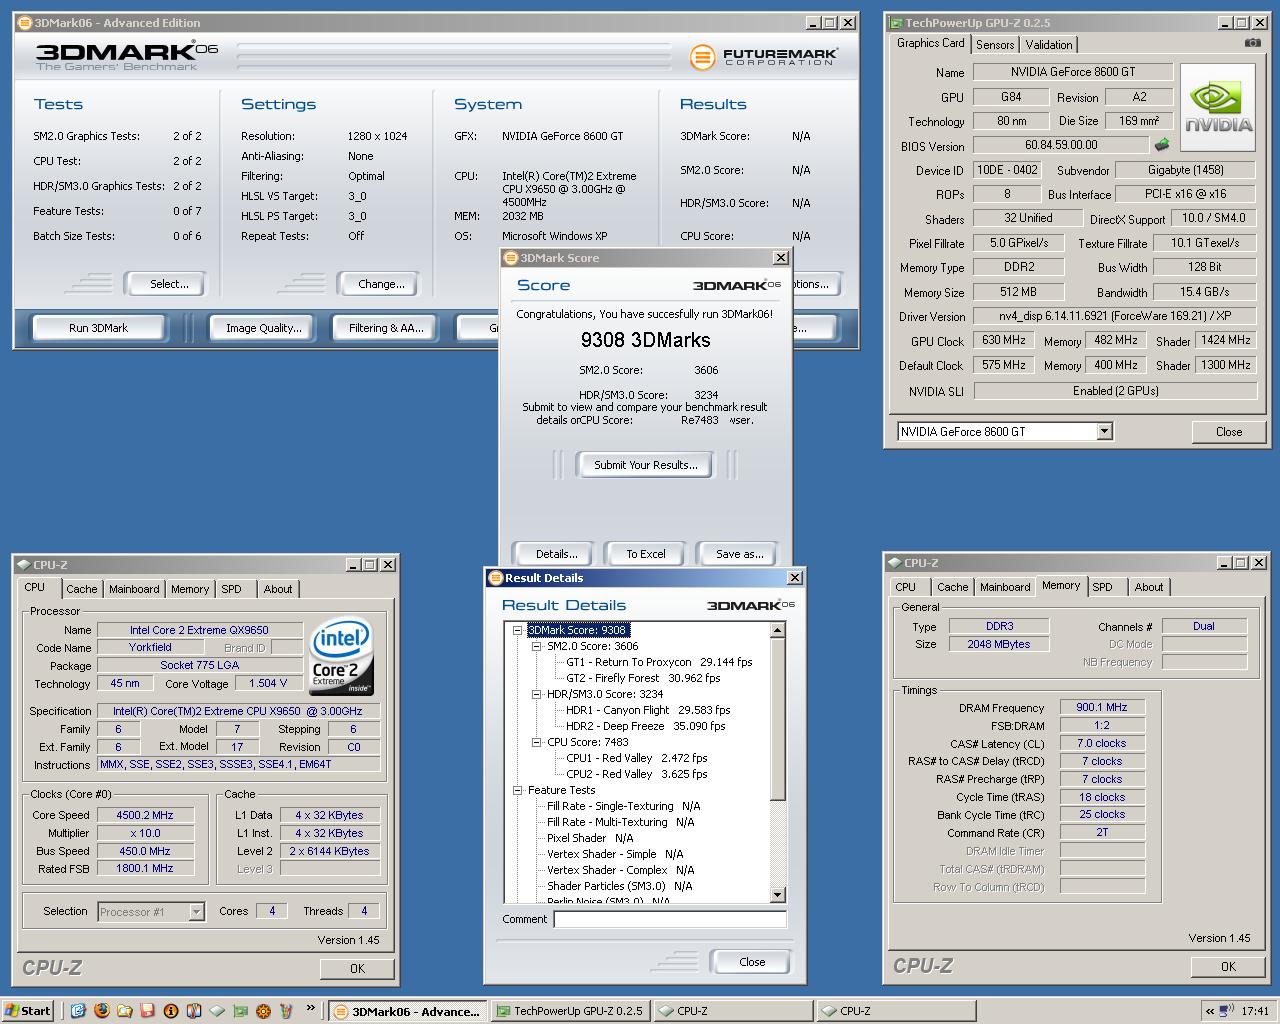
Task: Click the orange info quick launch icon
Action: tap(171, 1010)
